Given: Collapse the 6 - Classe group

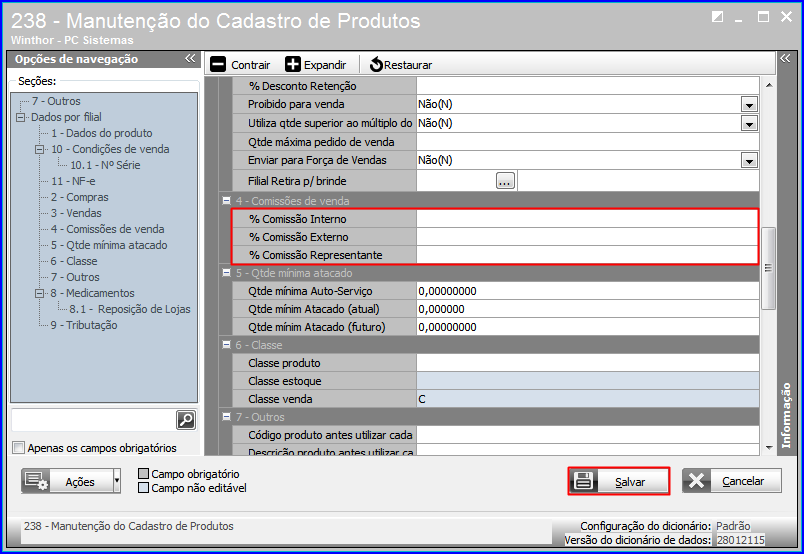Looking at the screenshot, I should [x=226, y=345].
